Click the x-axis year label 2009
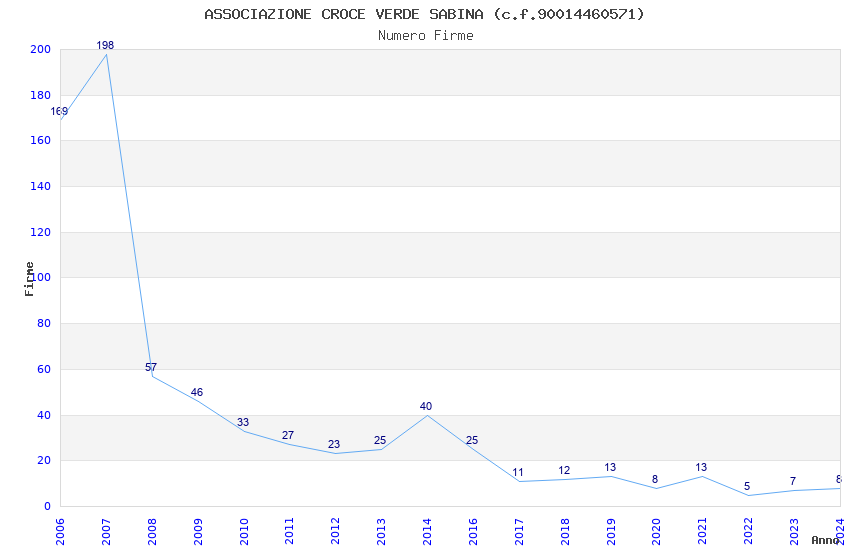The height and width of the screenshot is (550, 850). [198, 532]
